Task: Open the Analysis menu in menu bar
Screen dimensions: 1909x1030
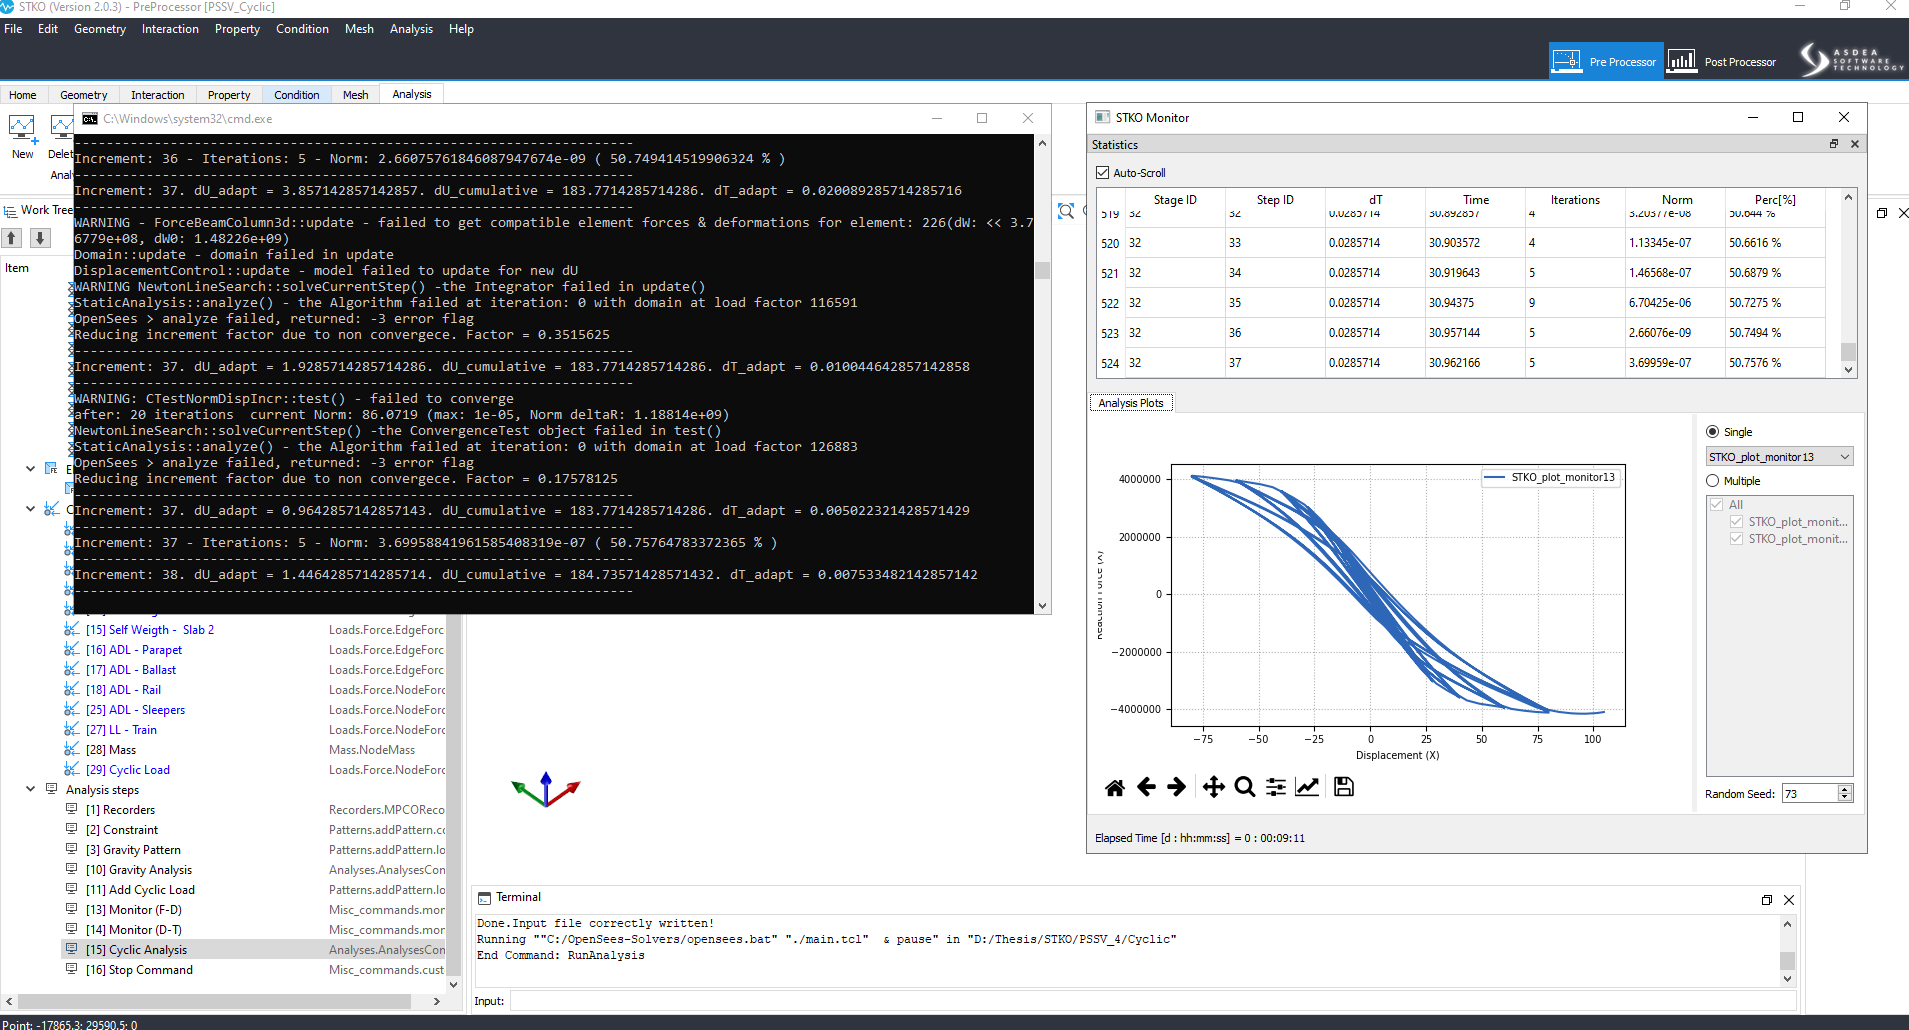Action: [x=411, y=29]
